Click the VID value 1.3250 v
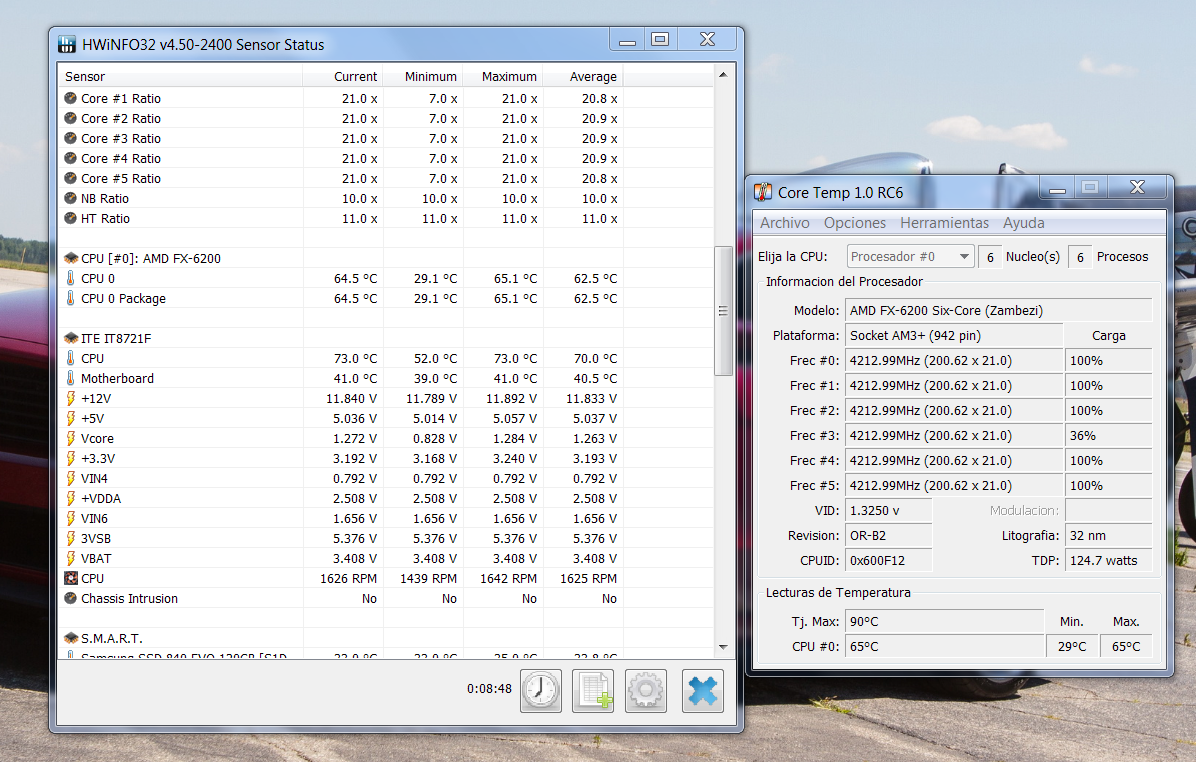This screenshot has height=762, width=1196. pyautogui.click(x=889, y=510)
